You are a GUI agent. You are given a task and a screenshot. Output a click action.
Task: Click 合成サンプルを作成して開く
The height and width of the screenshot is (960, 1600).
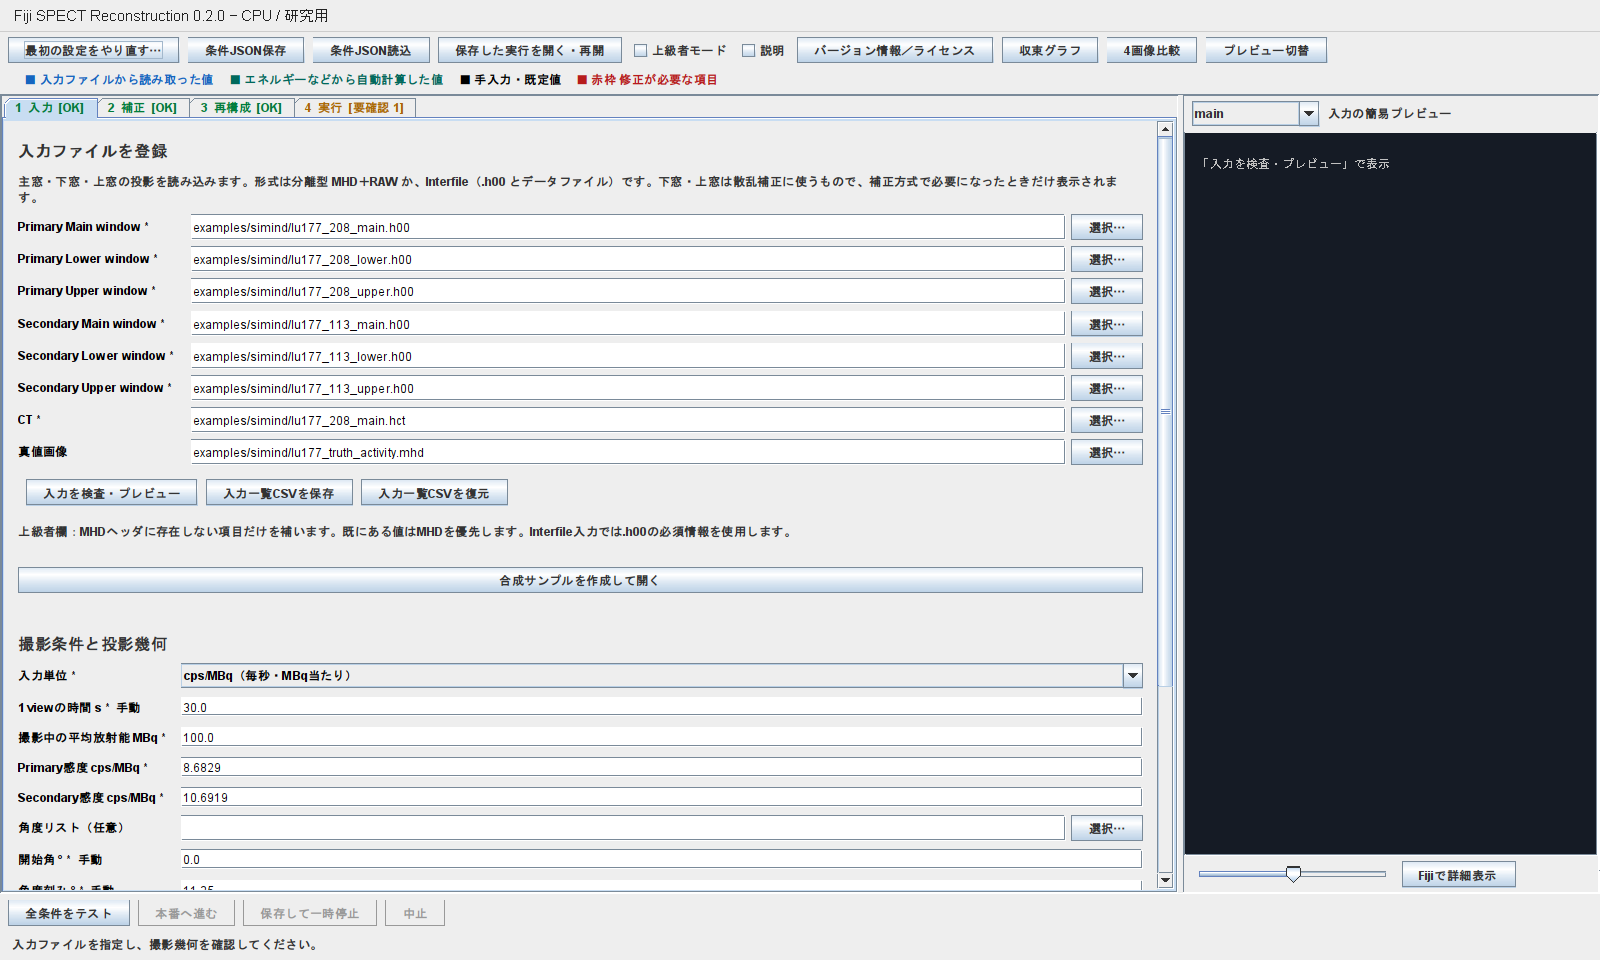pos(580,580)
